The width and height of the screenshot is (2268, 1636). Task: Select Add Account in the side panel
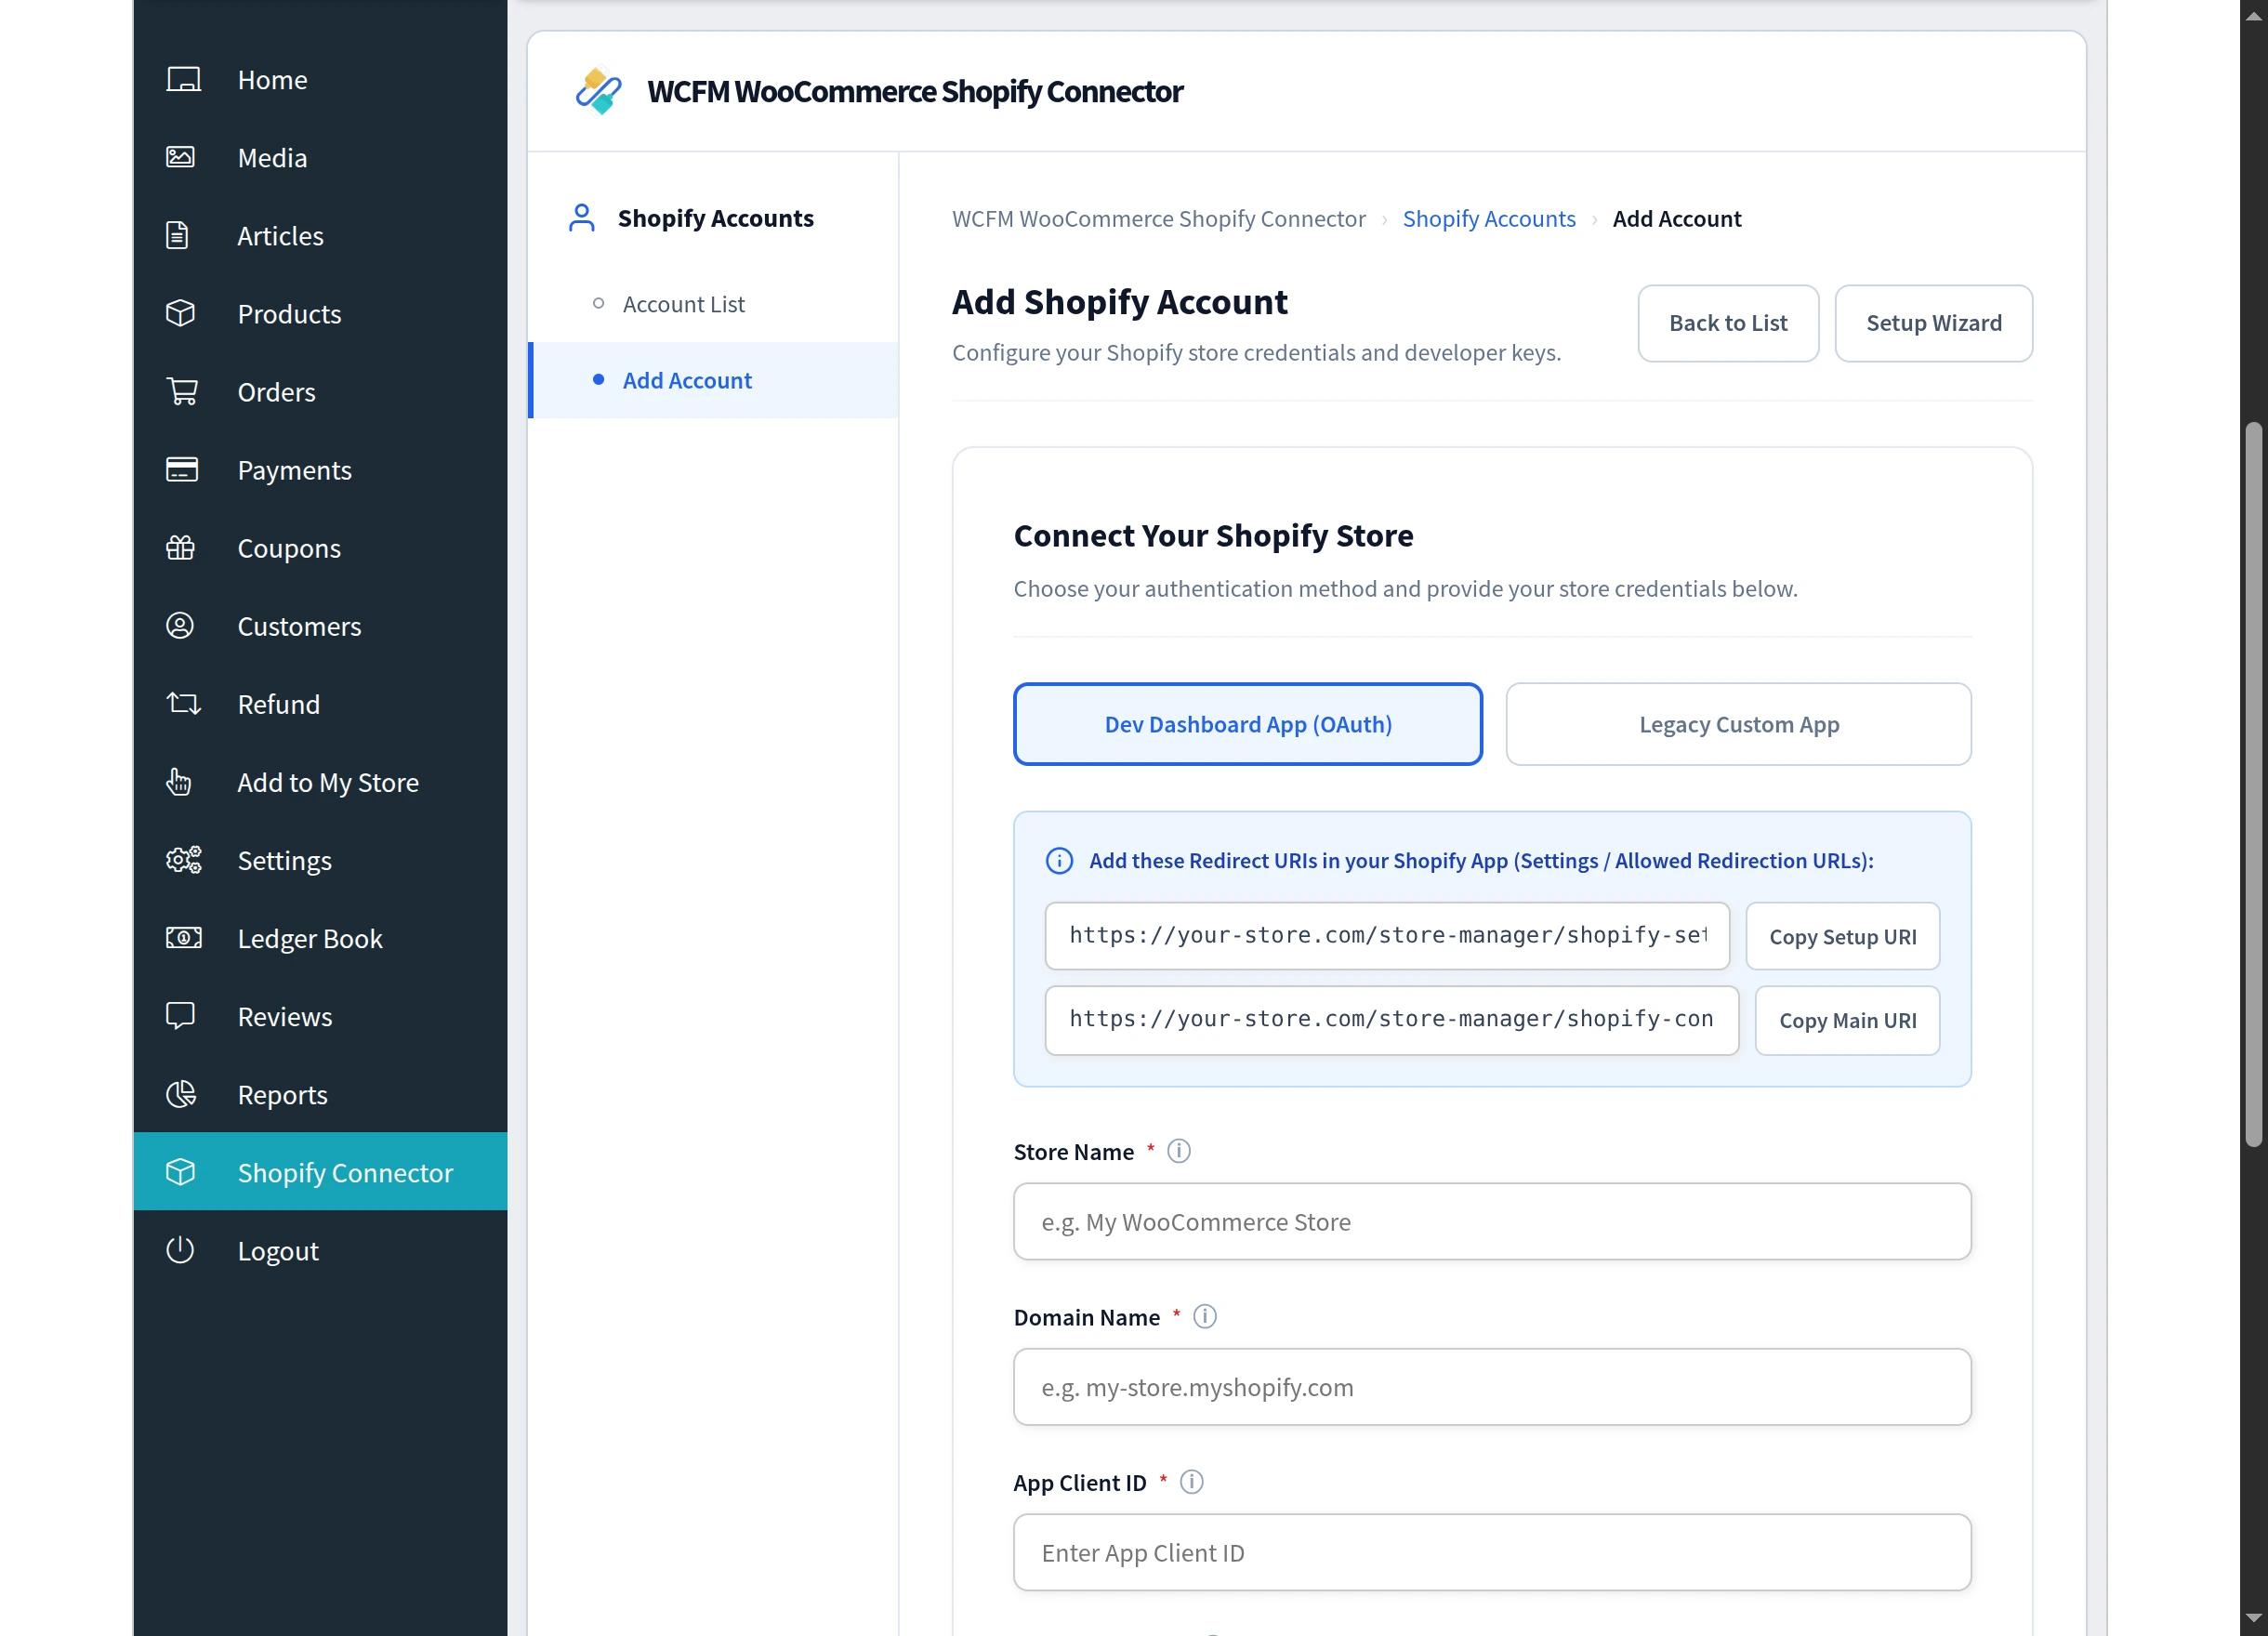pos(713,380)
